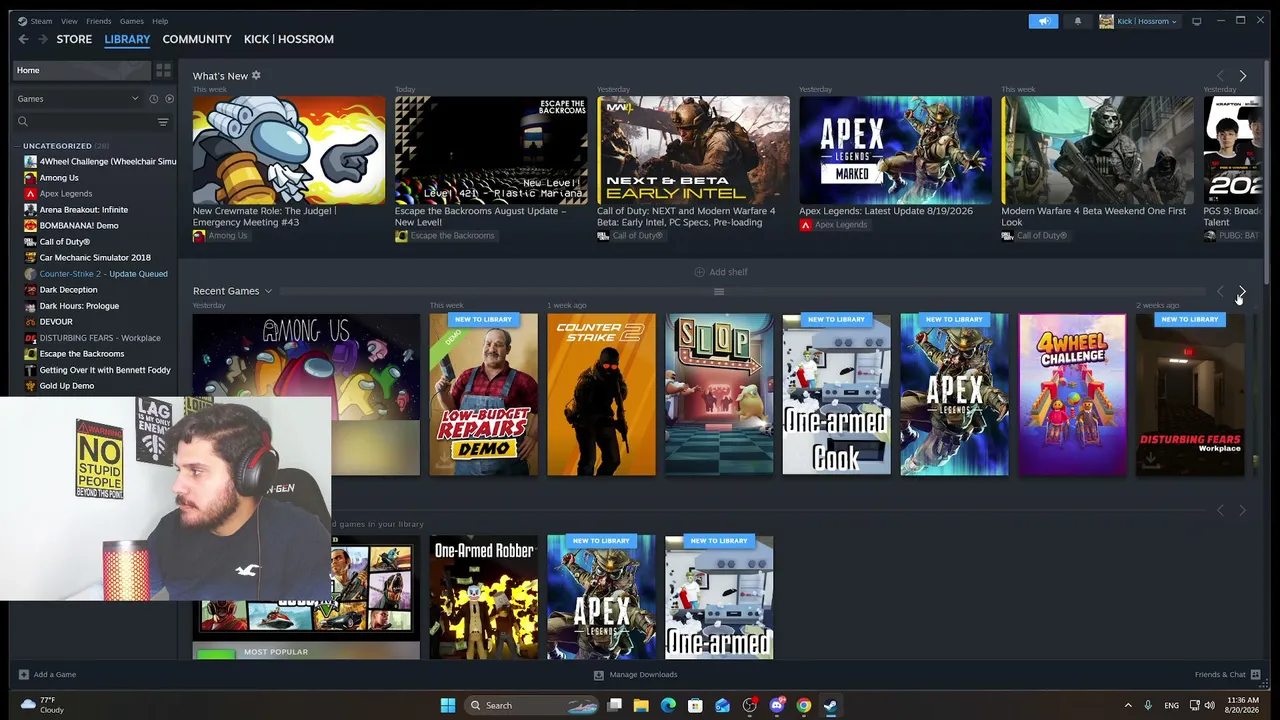Sort sidebar games by recent activity clock icon

tap(153, 99)
